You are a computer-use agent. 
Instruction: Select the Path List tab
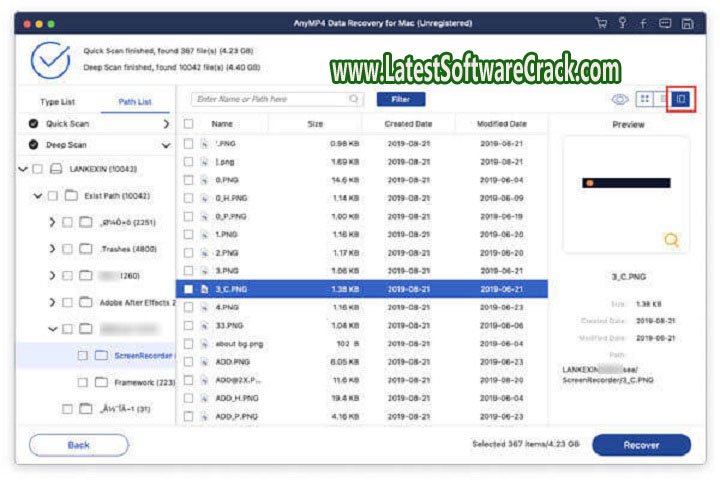135,102
